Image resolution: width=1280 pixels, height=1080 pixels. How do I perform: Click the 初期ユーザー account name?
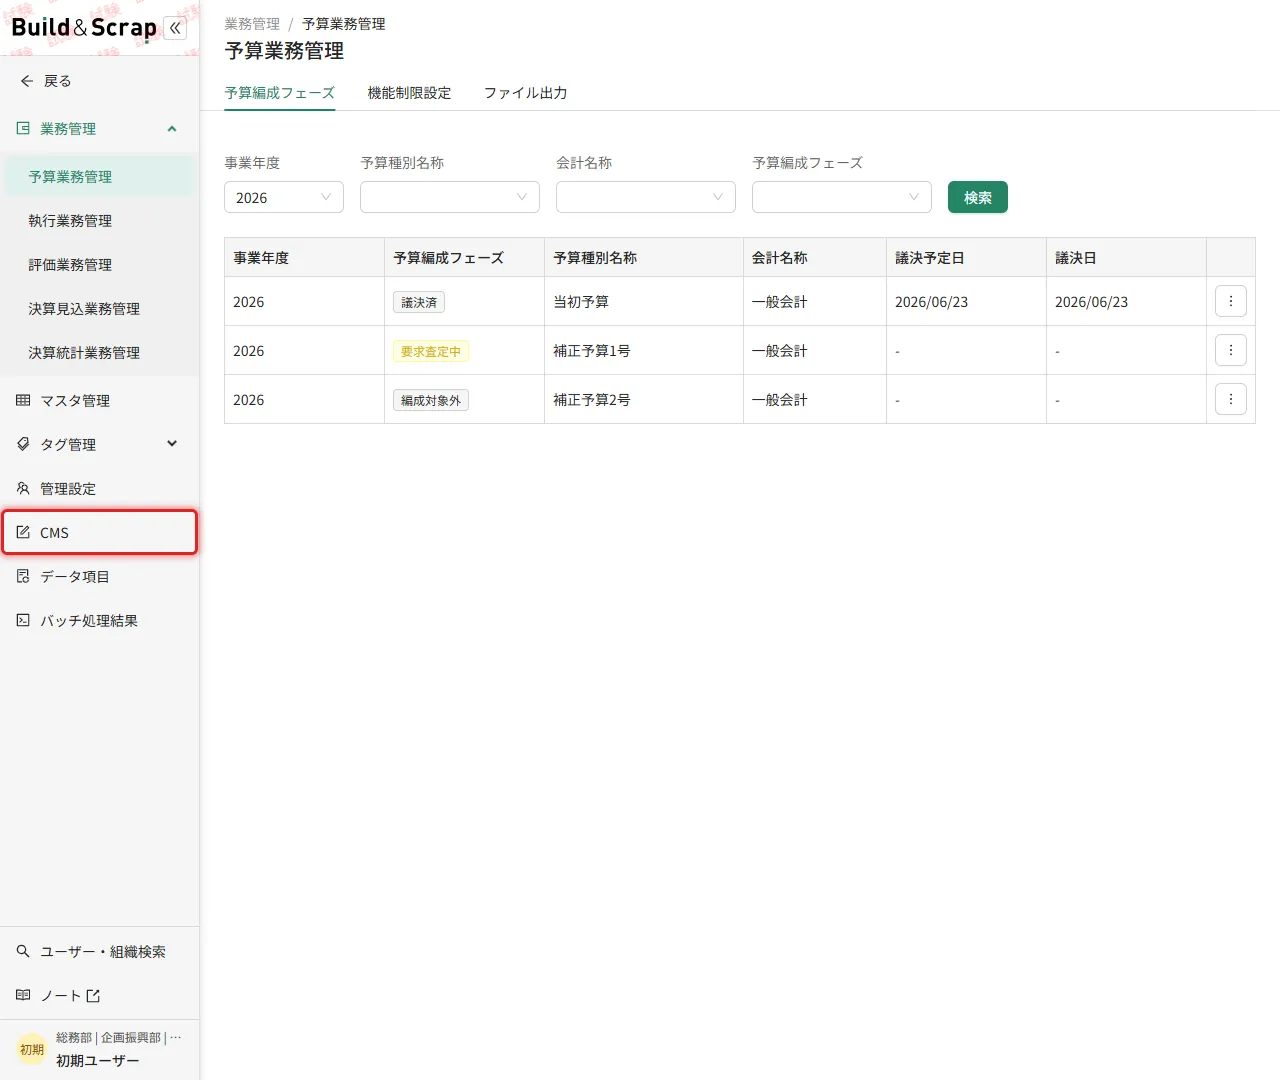point(98,1061)
